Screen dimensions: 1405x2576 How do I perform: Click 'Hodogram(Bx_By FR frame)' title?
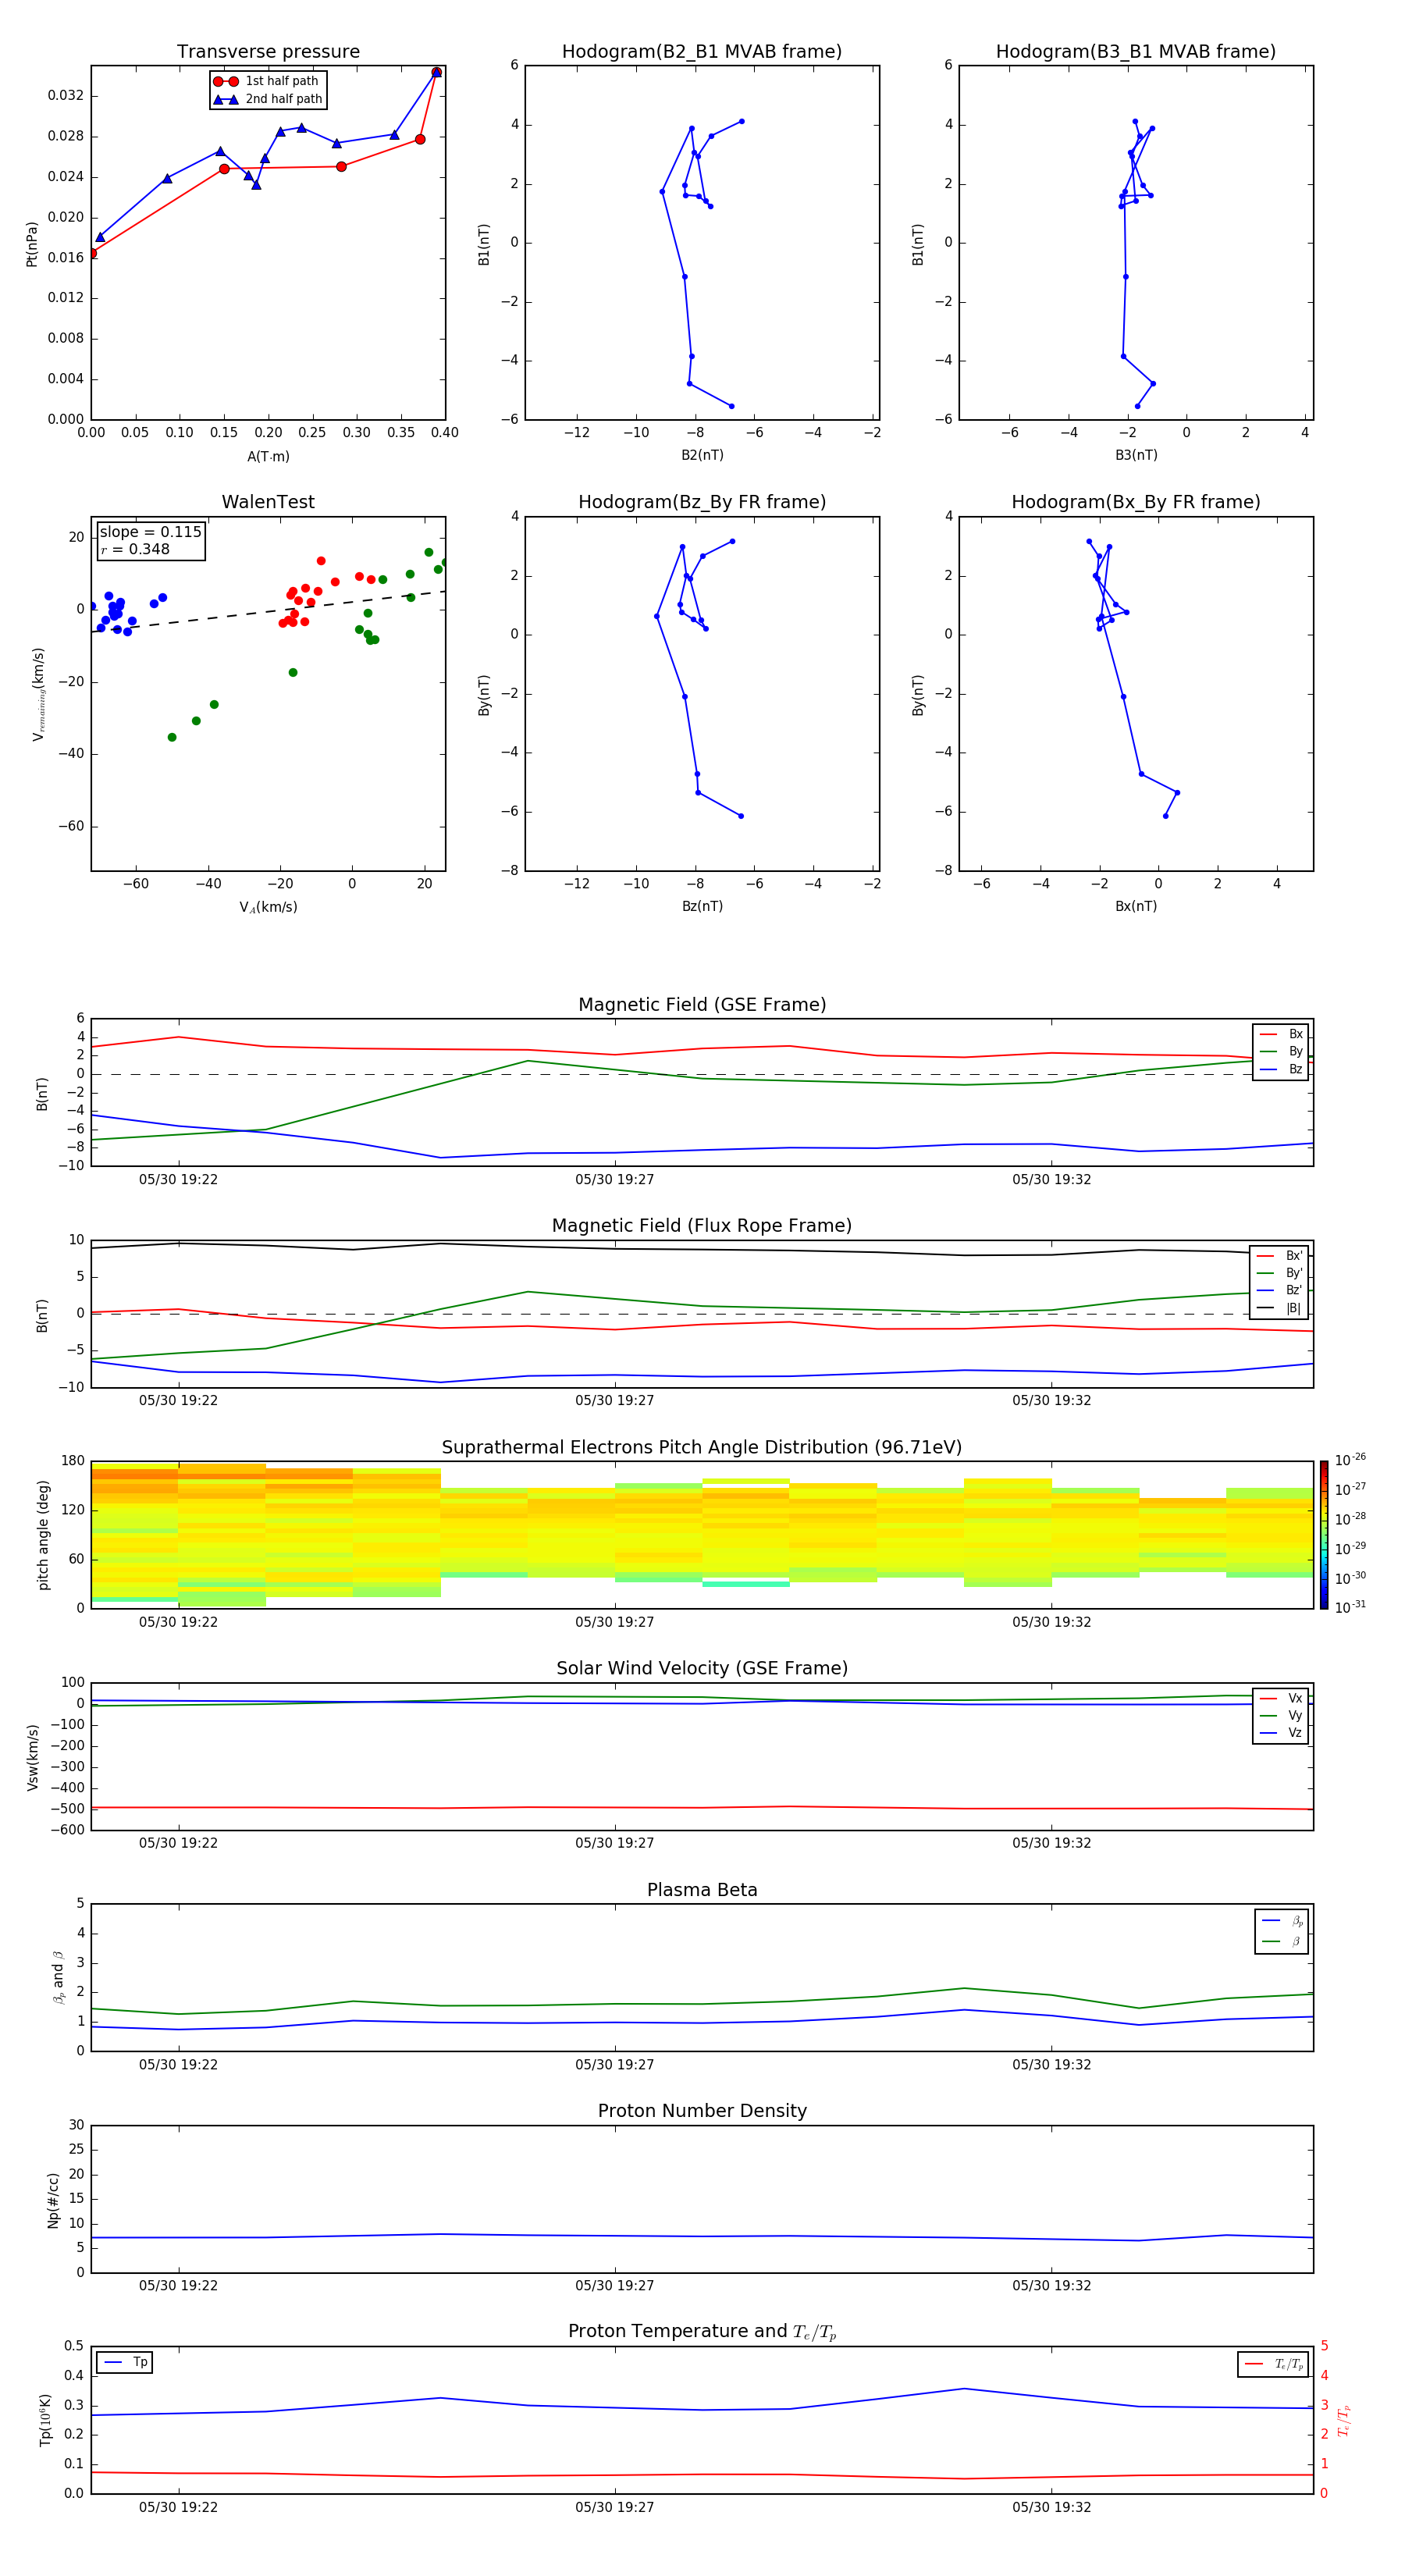click(1136, 502)
